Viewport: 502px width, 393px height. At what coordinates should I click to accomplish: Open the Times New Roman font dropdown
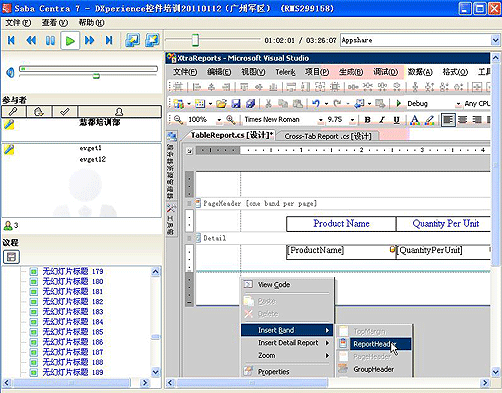click(321, 120)
